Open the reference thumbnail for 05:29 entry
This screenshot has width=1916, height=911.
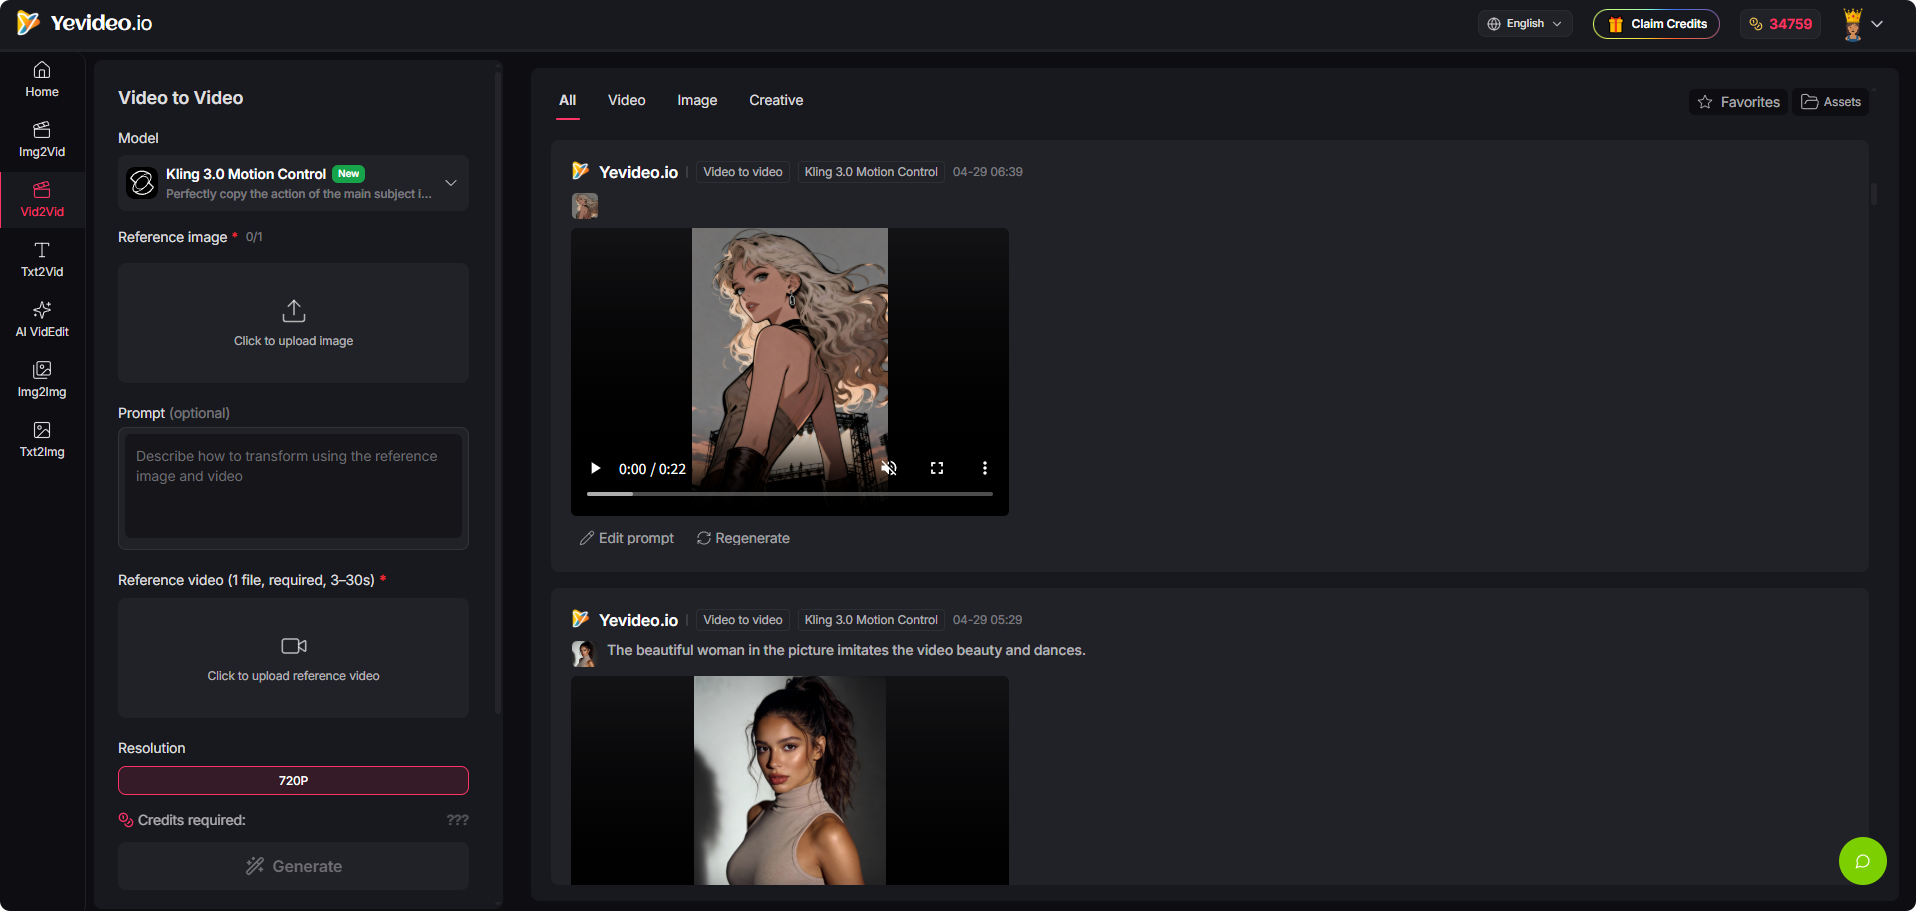[x=583, y=654]
